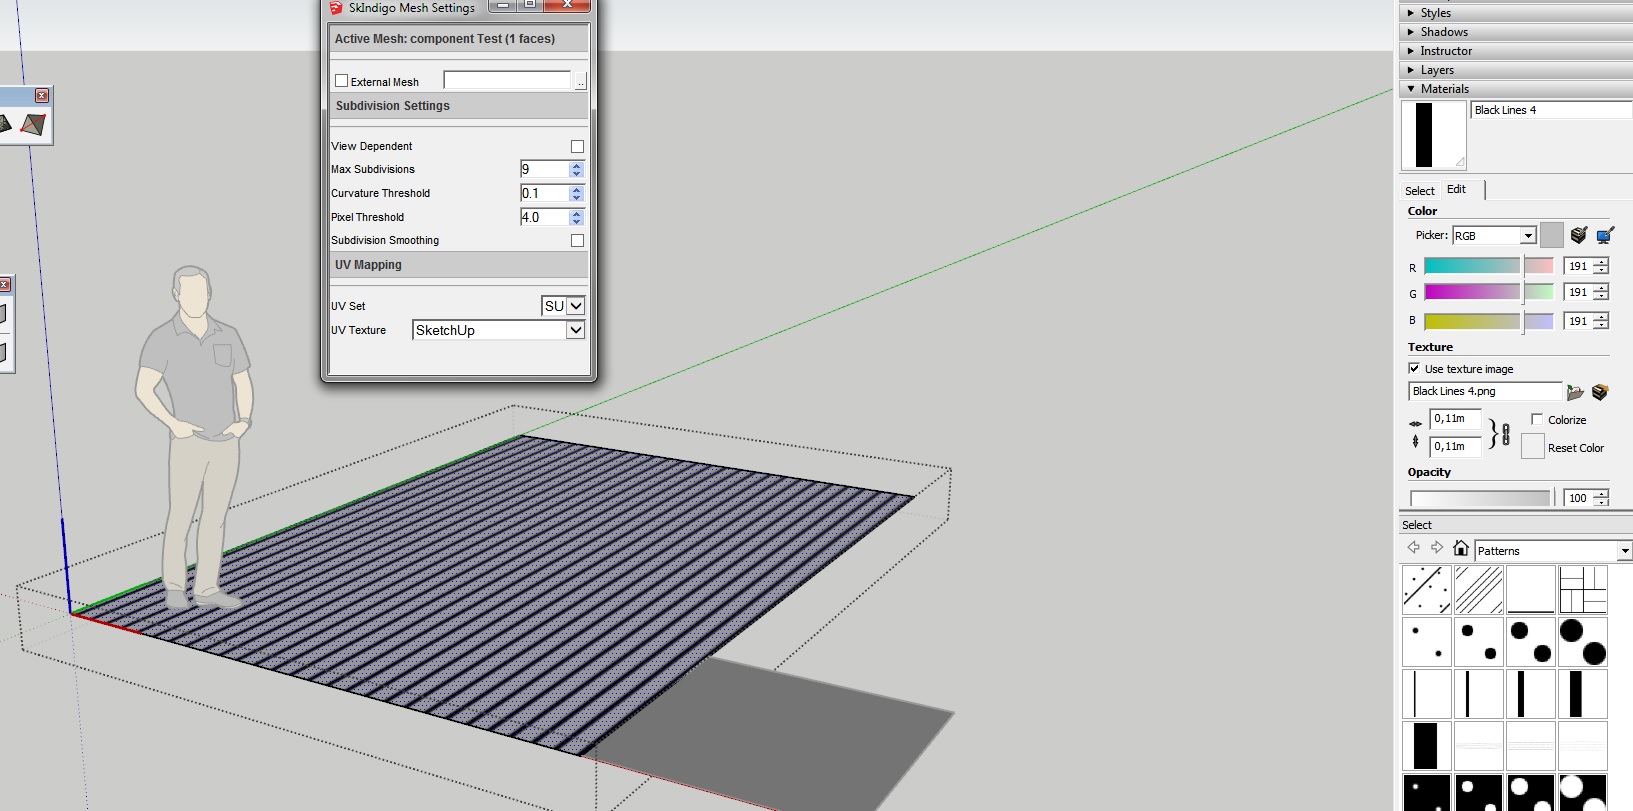The width and height of the screenshot is (1633, 811).
Task: Expand the Shadows panel
Action: [1443, 32]
